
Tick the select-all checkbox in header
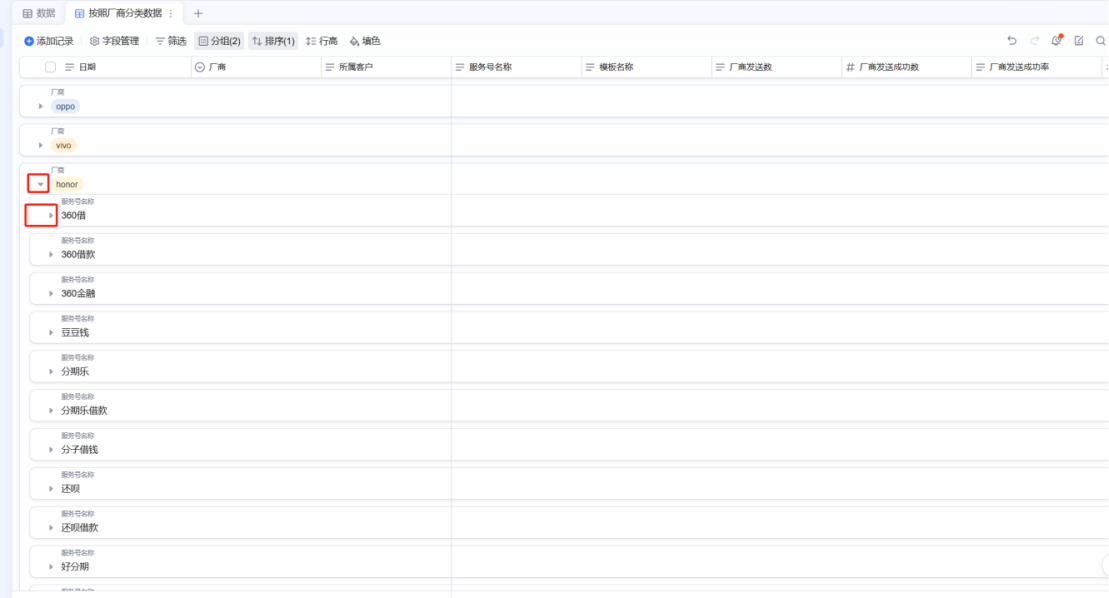click(50, 67)
